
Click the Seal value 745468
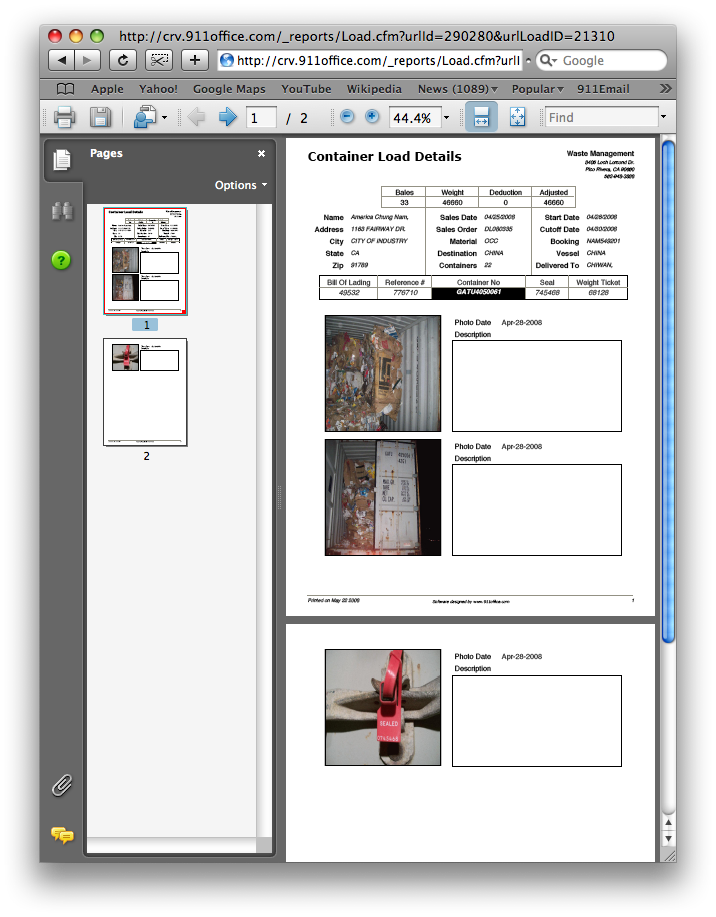pos(547,292)
